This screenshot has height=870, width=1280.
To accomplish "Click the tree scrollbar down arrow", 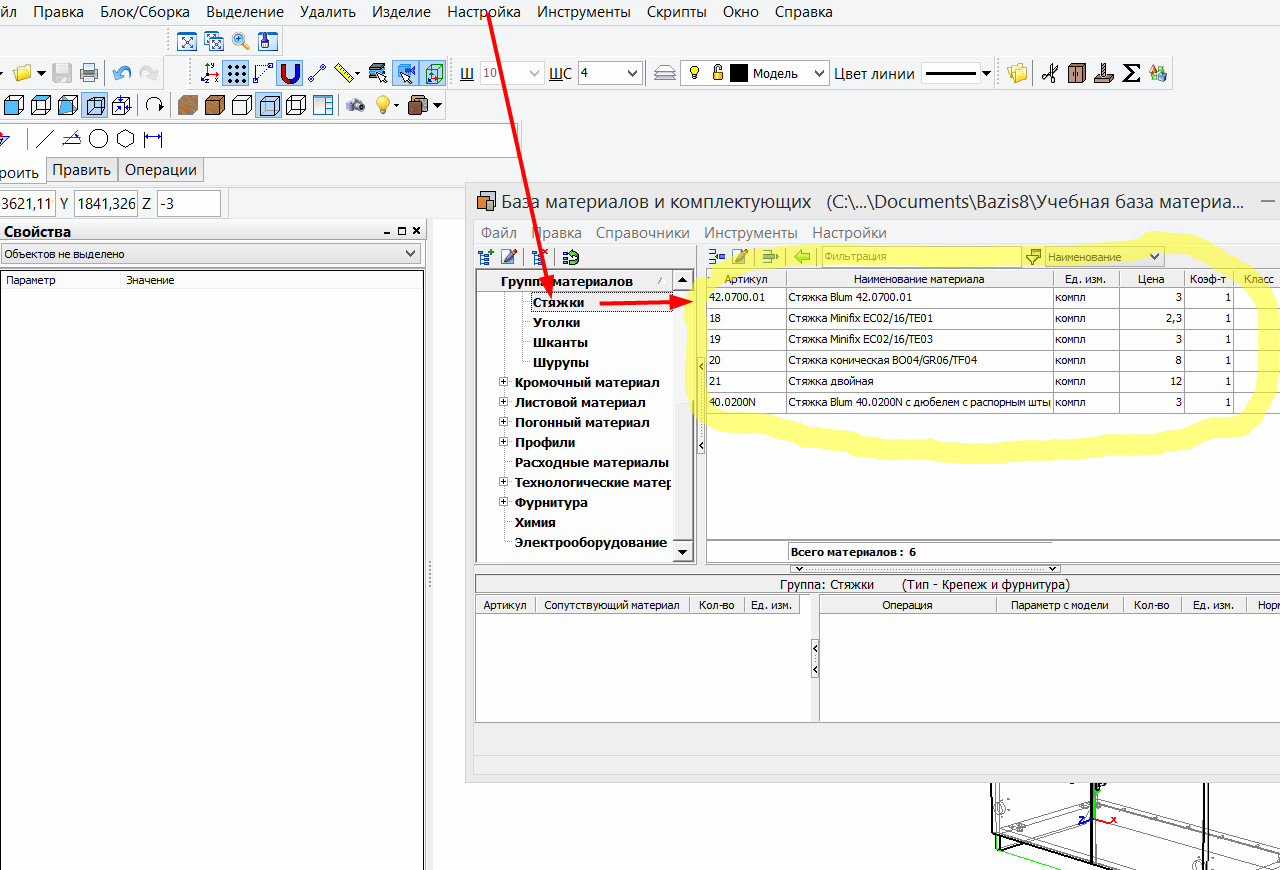I will coord(683,551).
